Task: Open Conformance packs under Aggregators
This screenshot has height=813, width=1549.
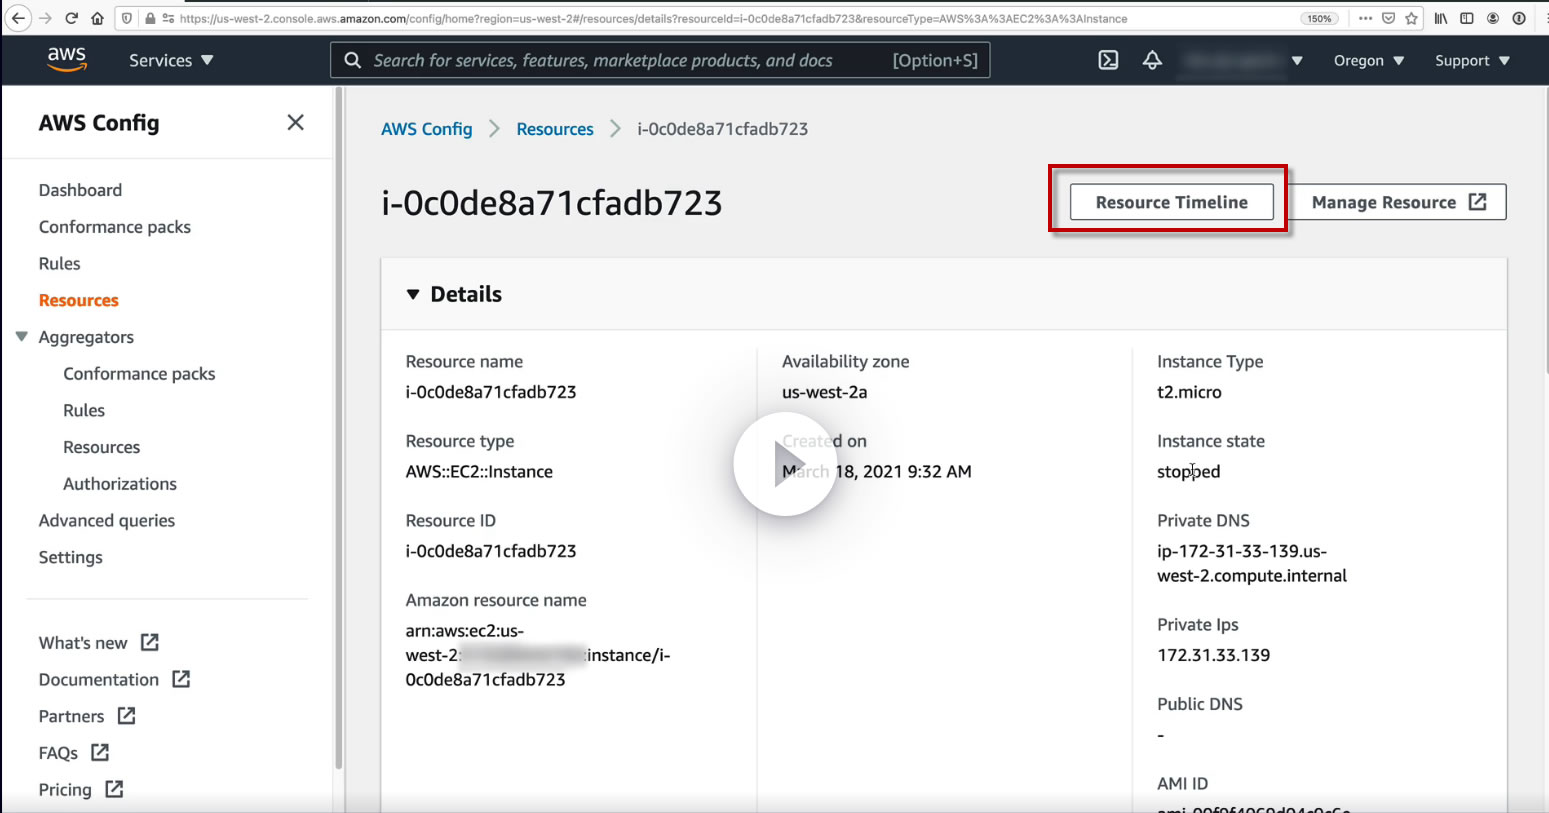Action: 139,374
